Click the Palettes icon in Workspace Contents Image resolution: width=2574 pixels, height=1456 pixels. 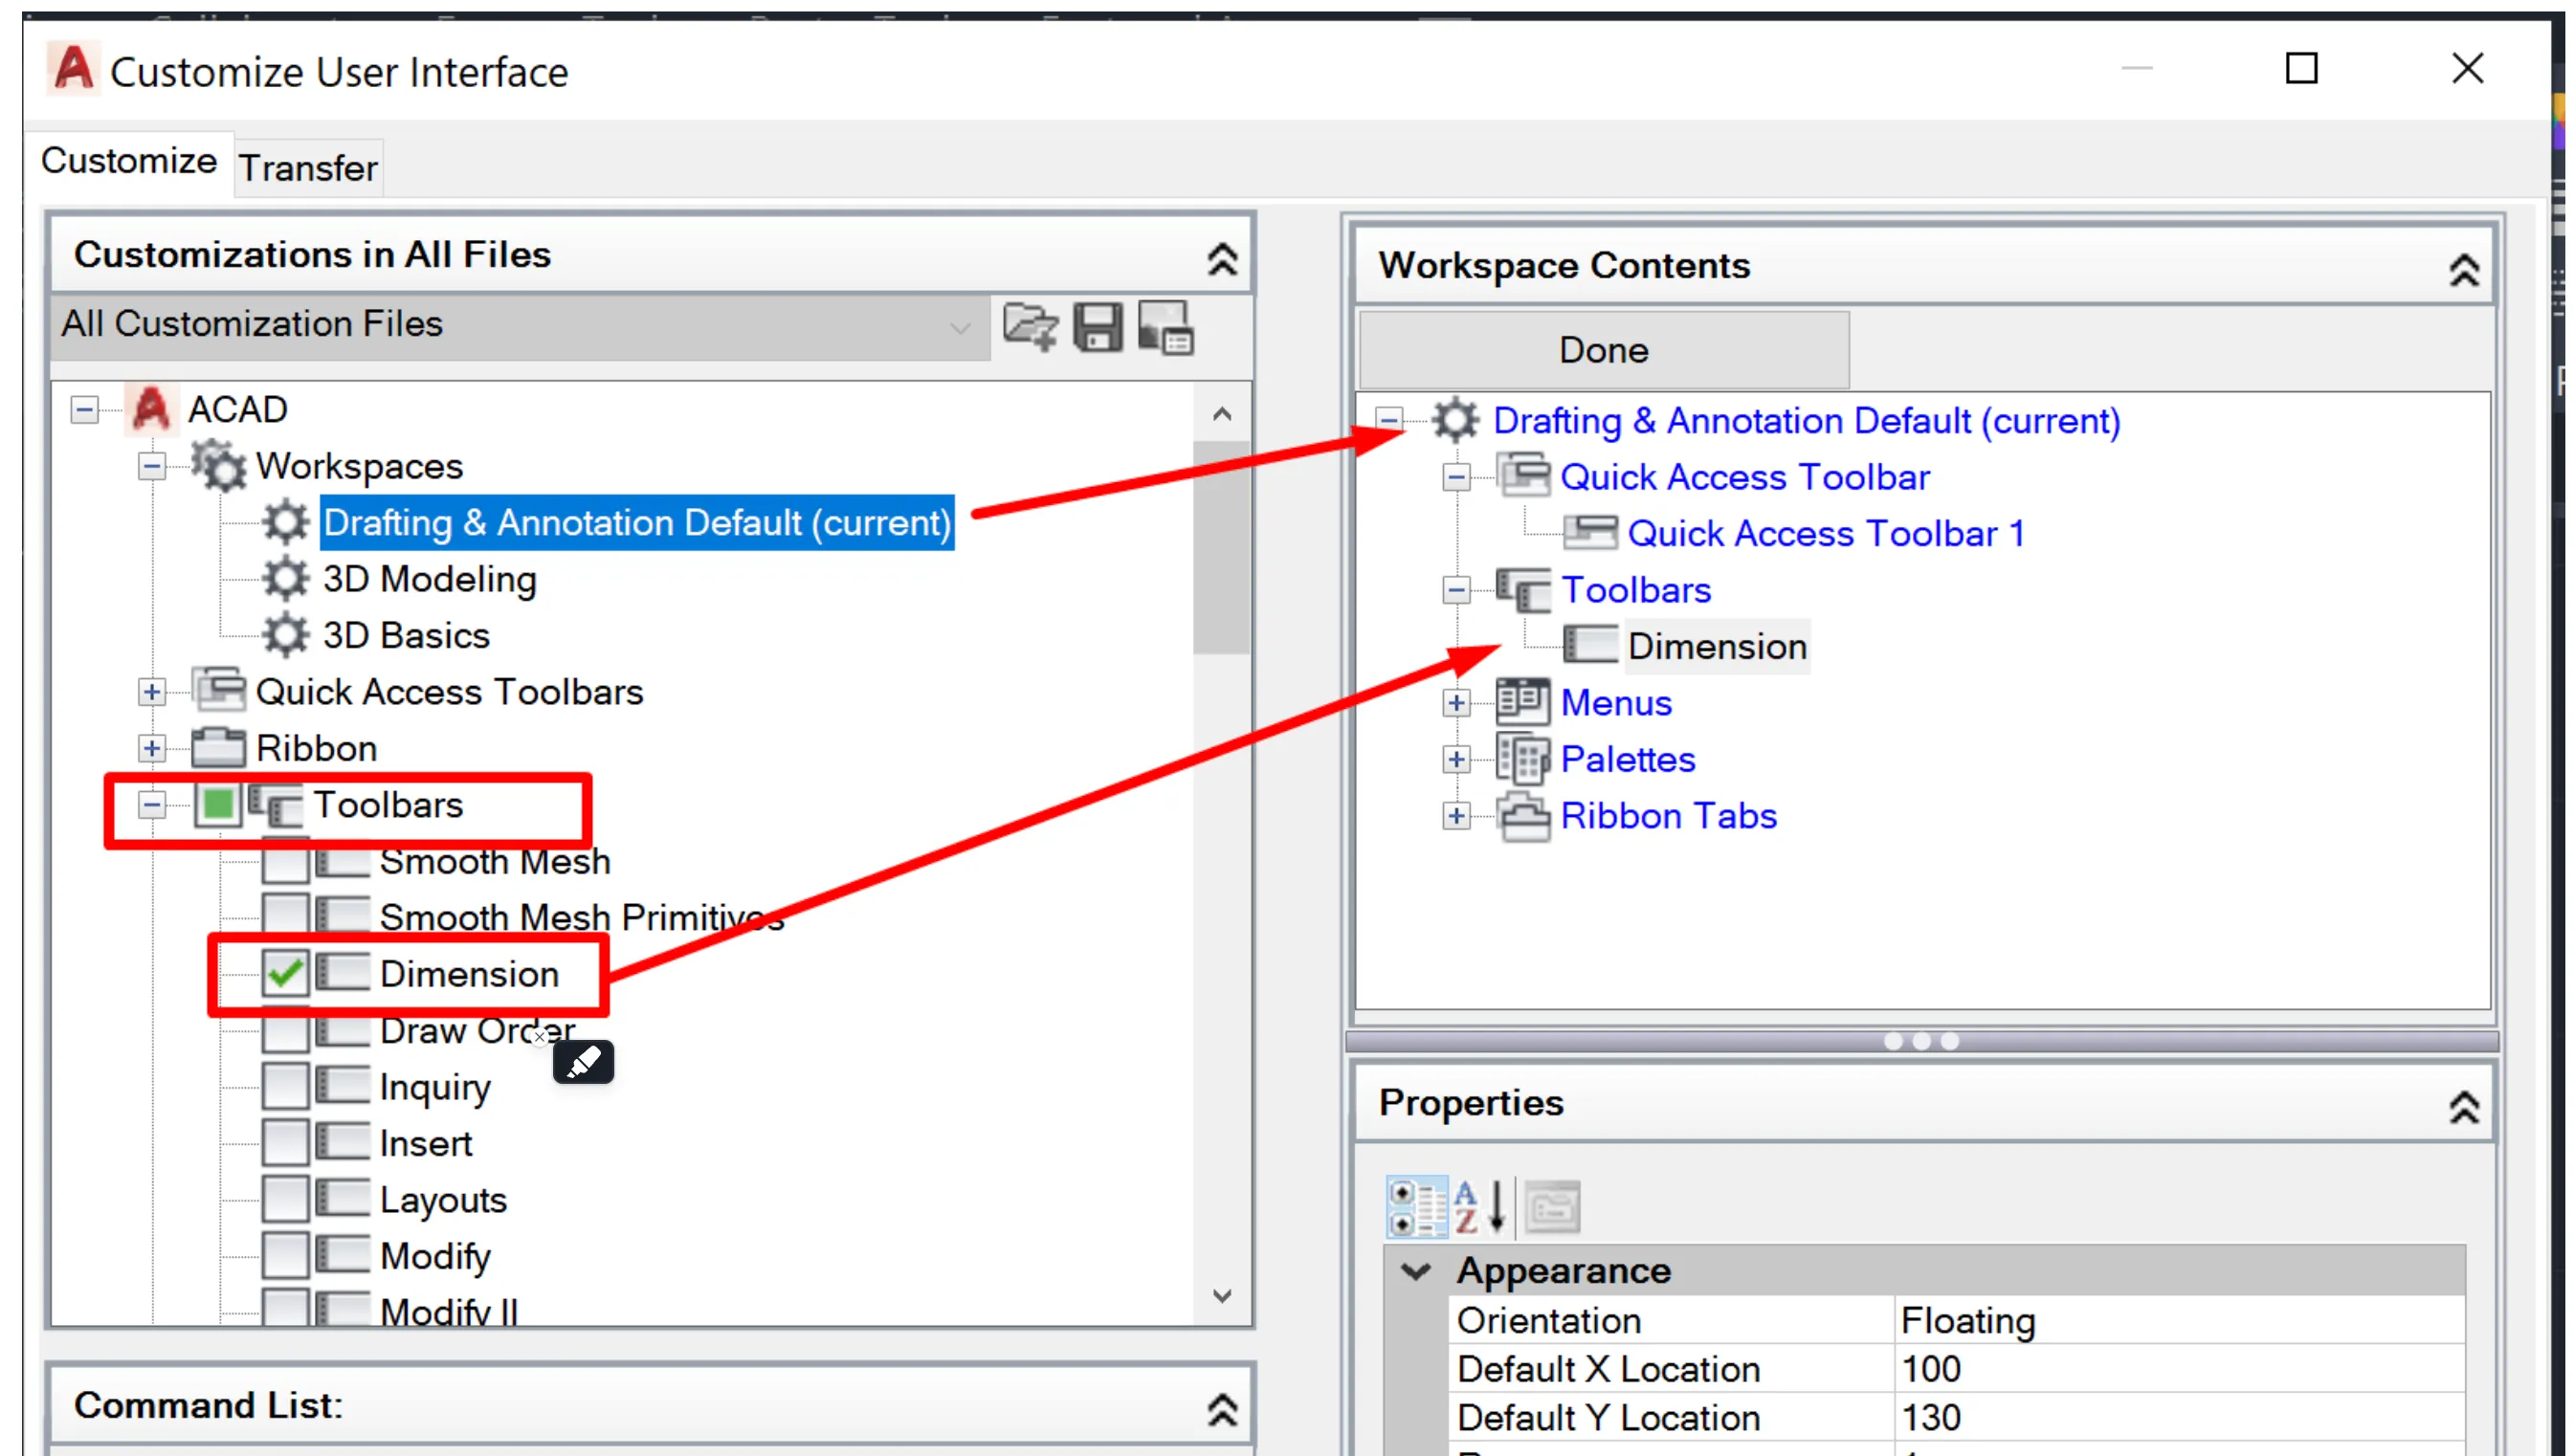(x=1522, y=758)
